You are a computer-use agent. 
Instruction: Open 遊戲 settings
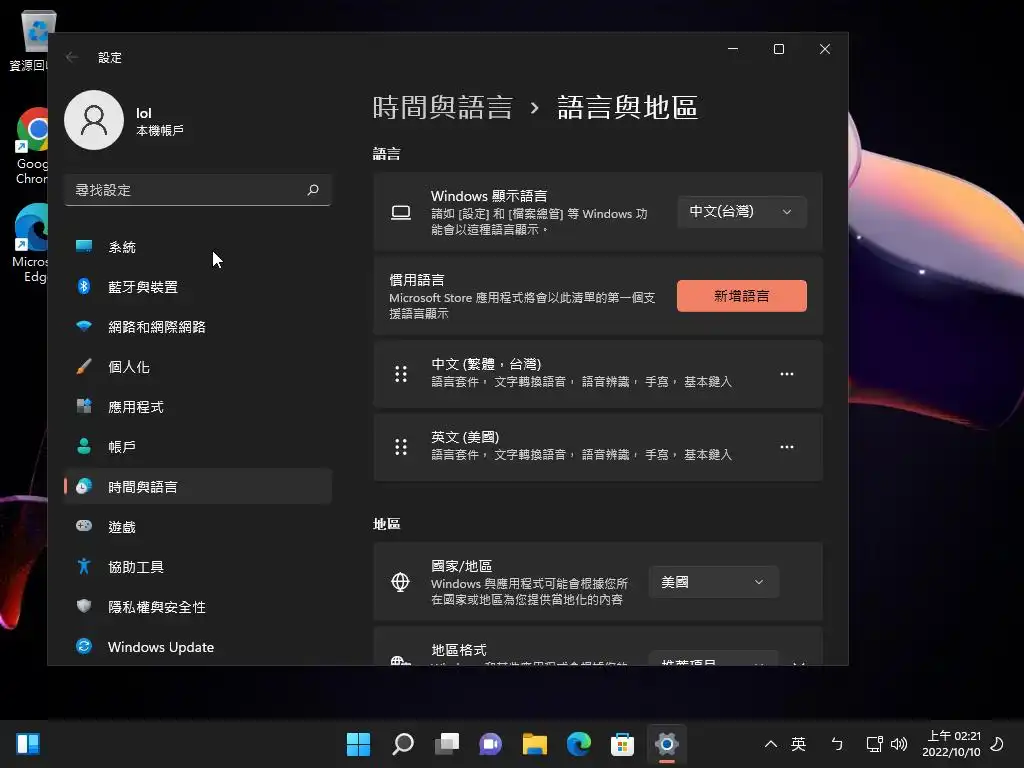coord(198,526)
